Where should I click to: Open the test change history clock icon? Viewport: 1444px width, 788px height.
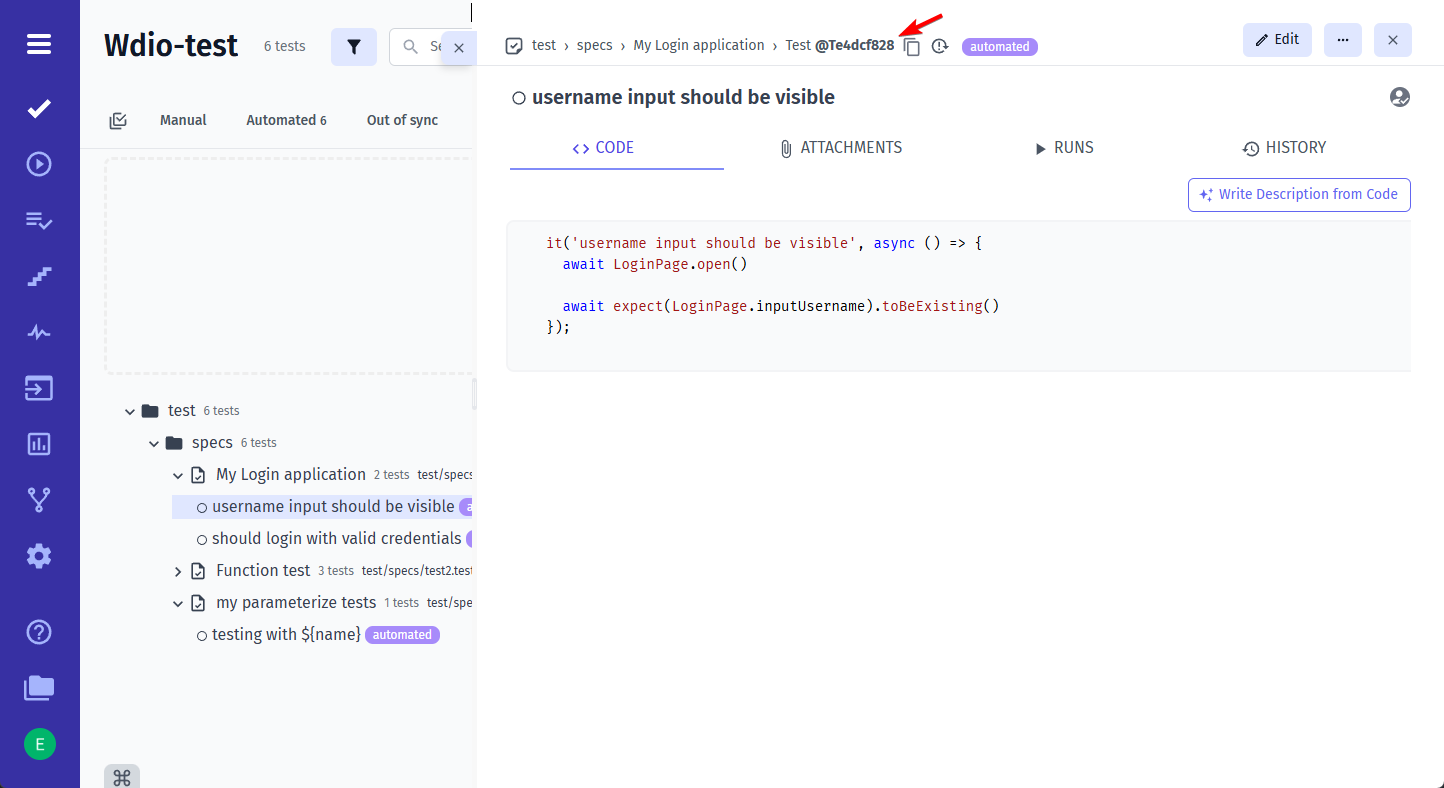click(x=939, y=46)
